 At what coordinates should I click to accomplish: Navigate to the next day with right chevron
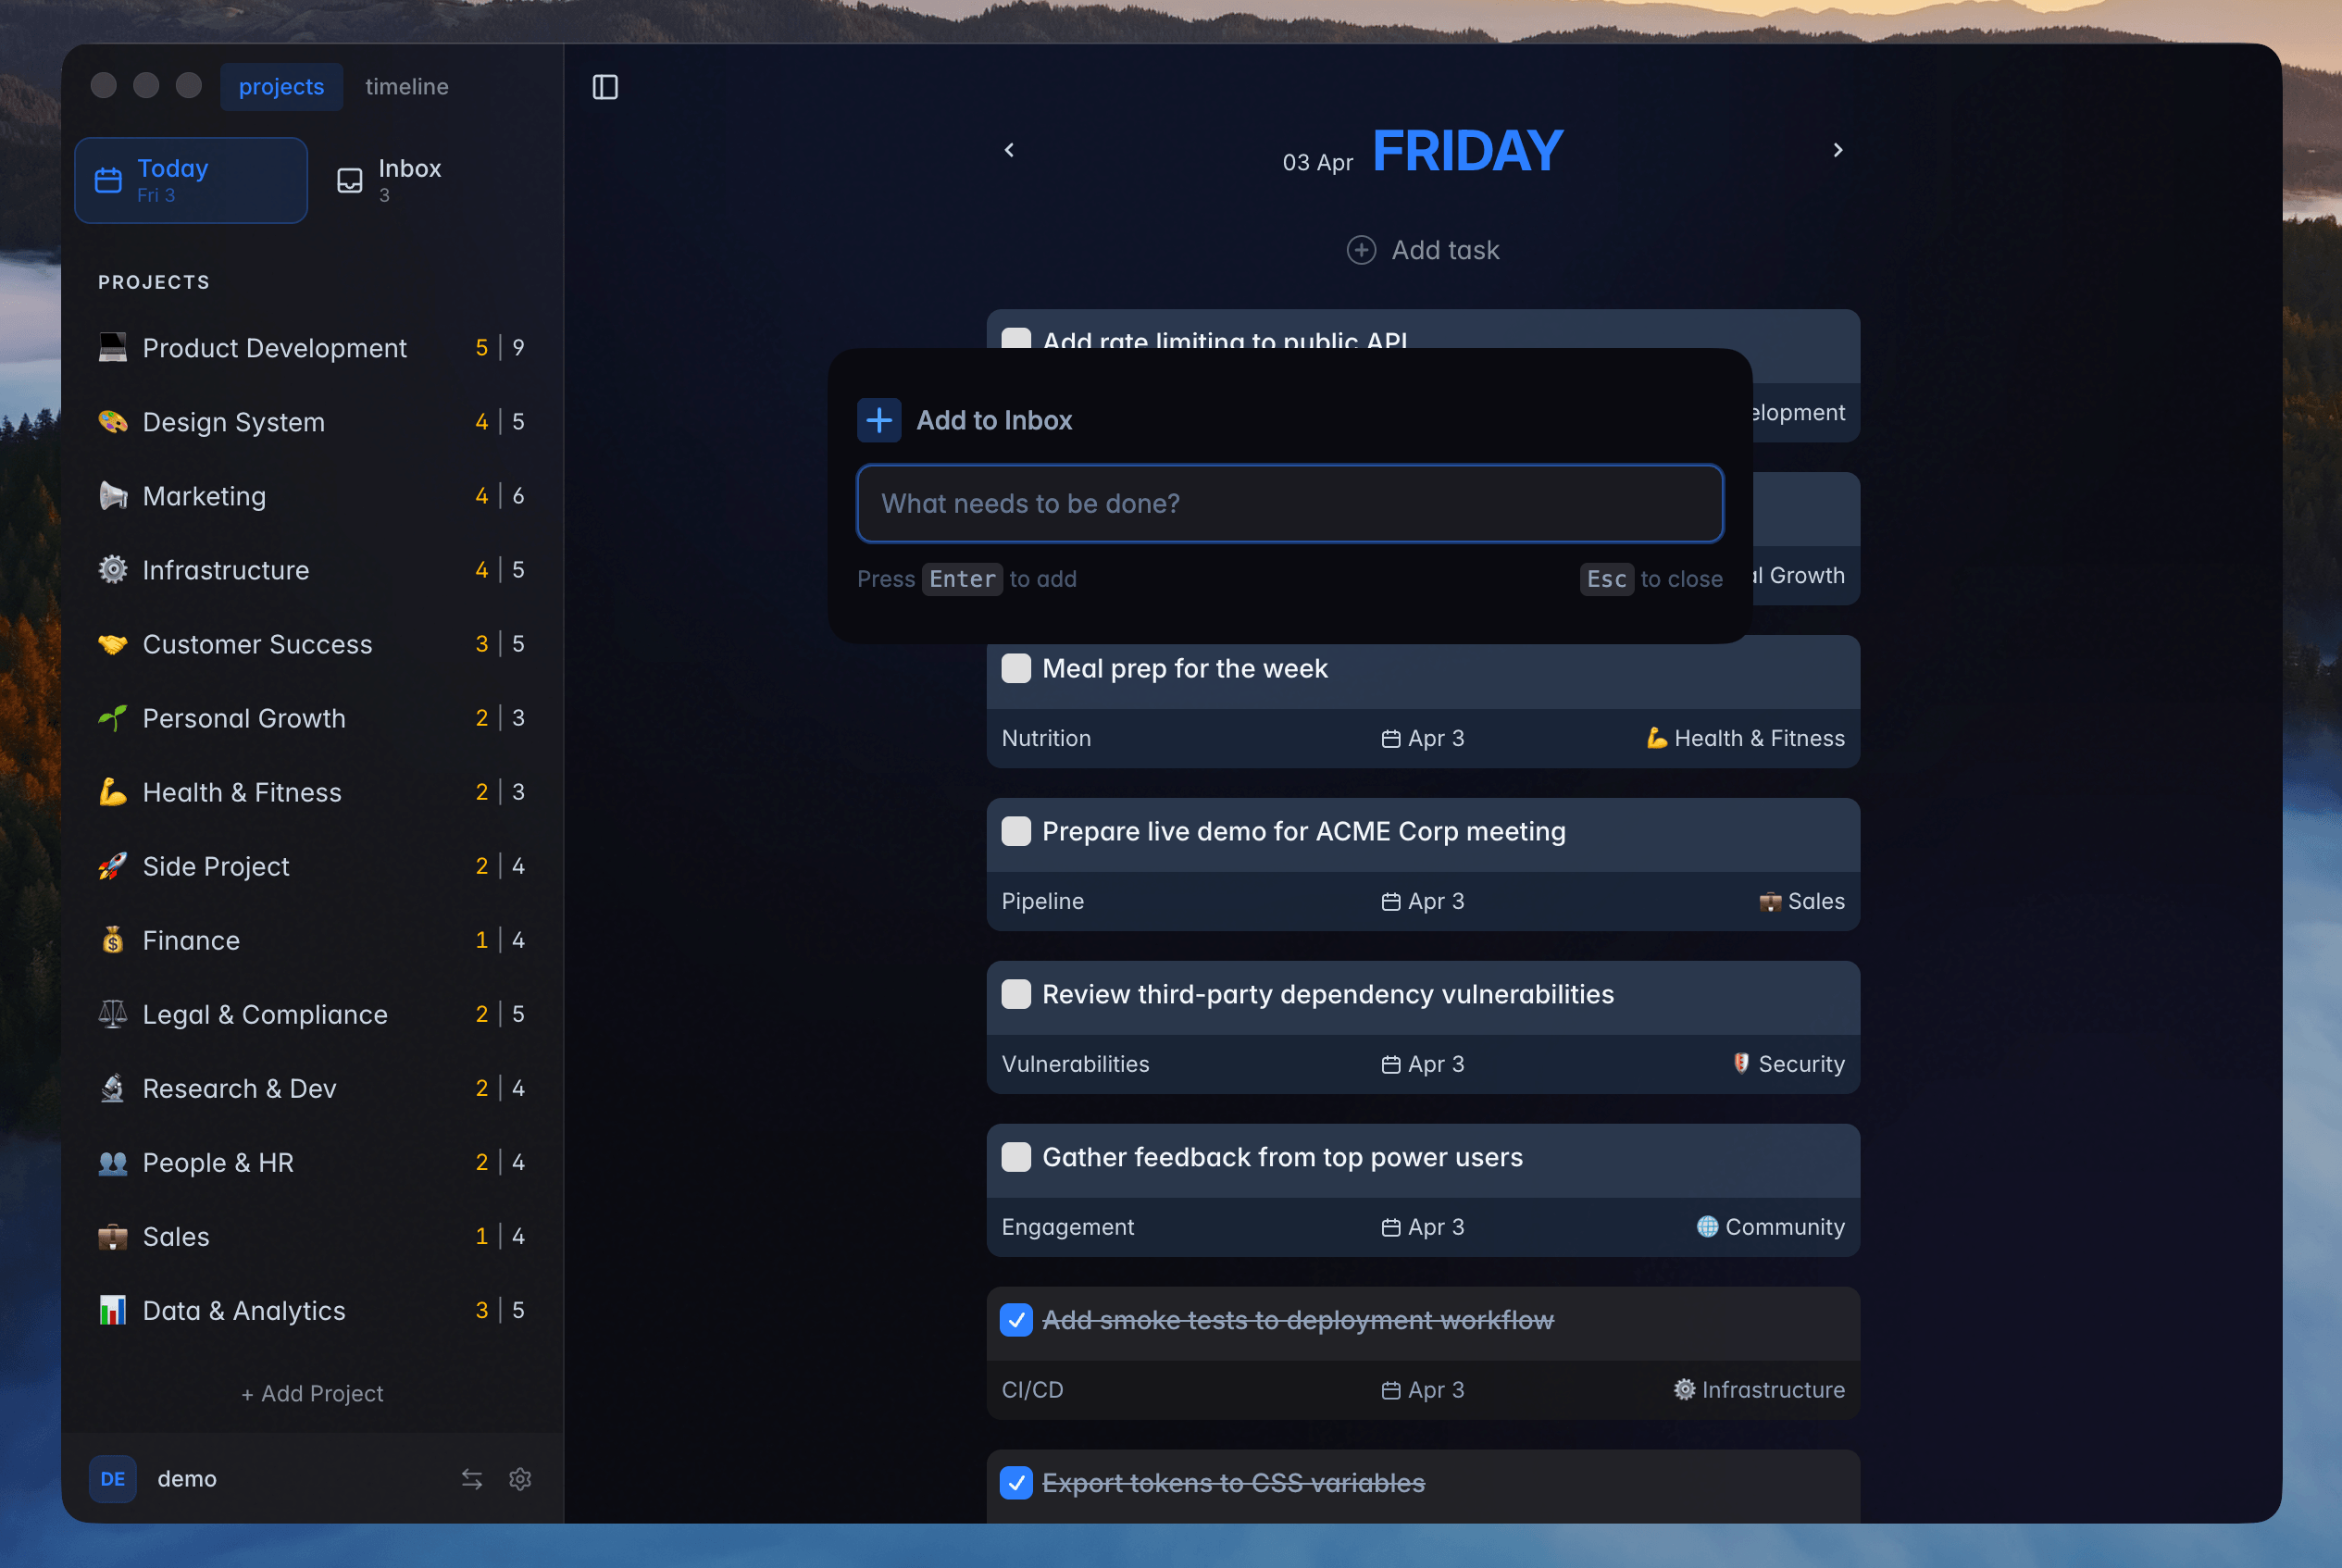coord(1838,149)
